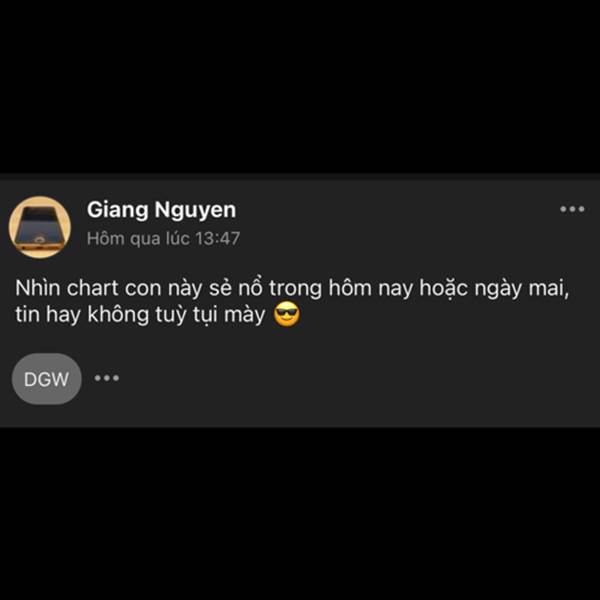Screen dimensions: 600x600
Task: Expand more tags beside DGW
Action: (107, 378)
